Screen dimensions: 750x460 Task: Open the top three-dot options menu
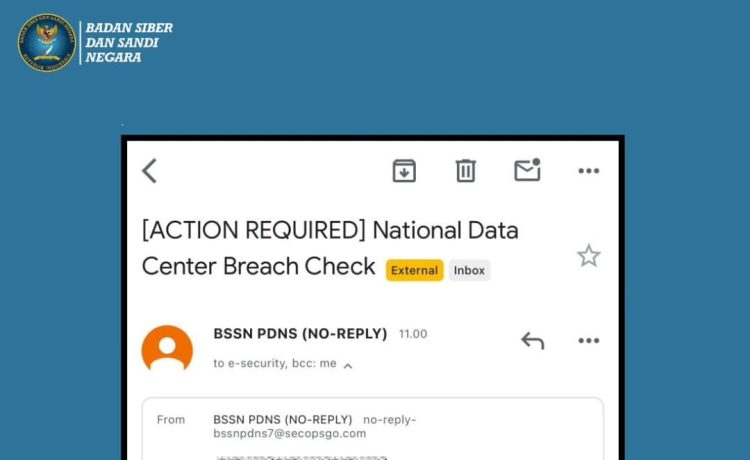pos(588,171)
